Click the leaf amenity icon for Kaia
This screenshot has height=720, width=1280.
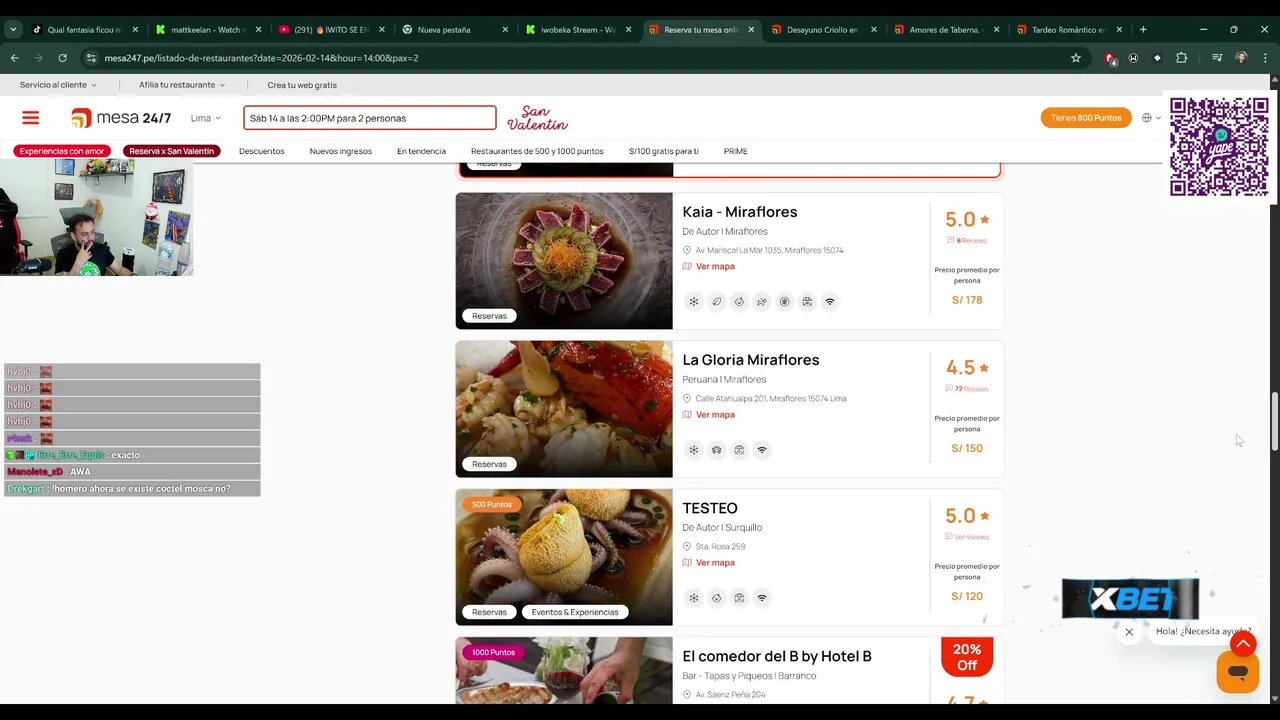(716, 301)
